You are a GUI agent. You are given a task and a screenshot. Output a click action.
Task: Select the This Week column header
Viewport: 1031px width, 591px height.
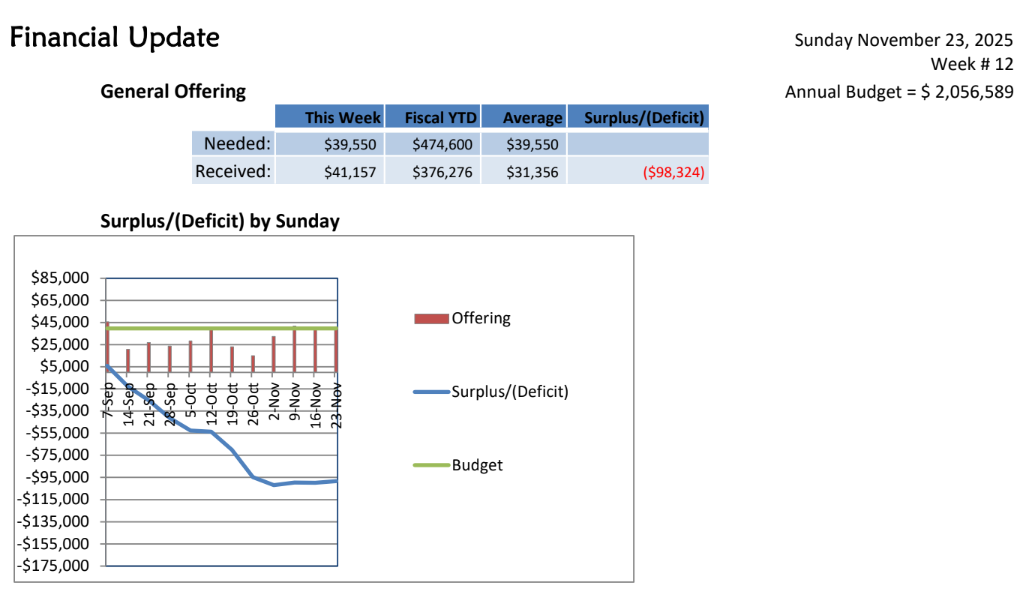[342, 118]
